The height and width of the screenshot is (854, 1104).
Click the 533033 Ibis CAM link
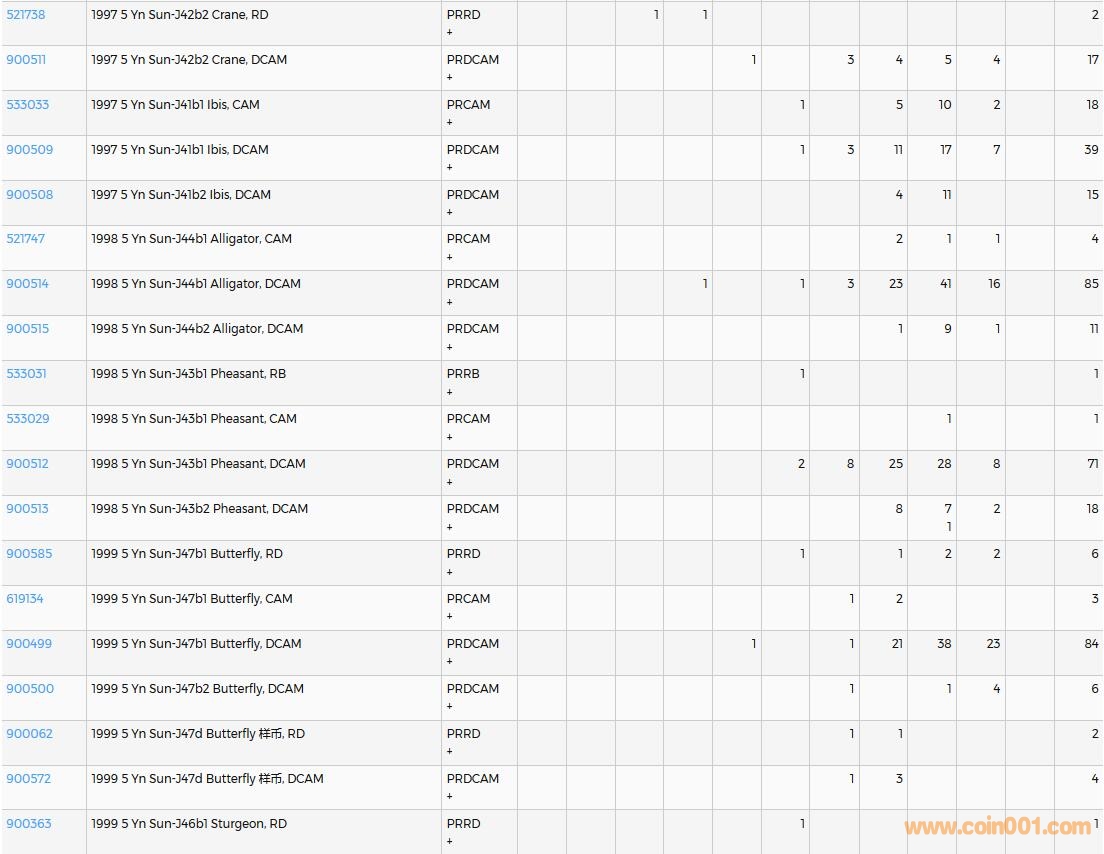pyautogui.click(x=28, y=105)
